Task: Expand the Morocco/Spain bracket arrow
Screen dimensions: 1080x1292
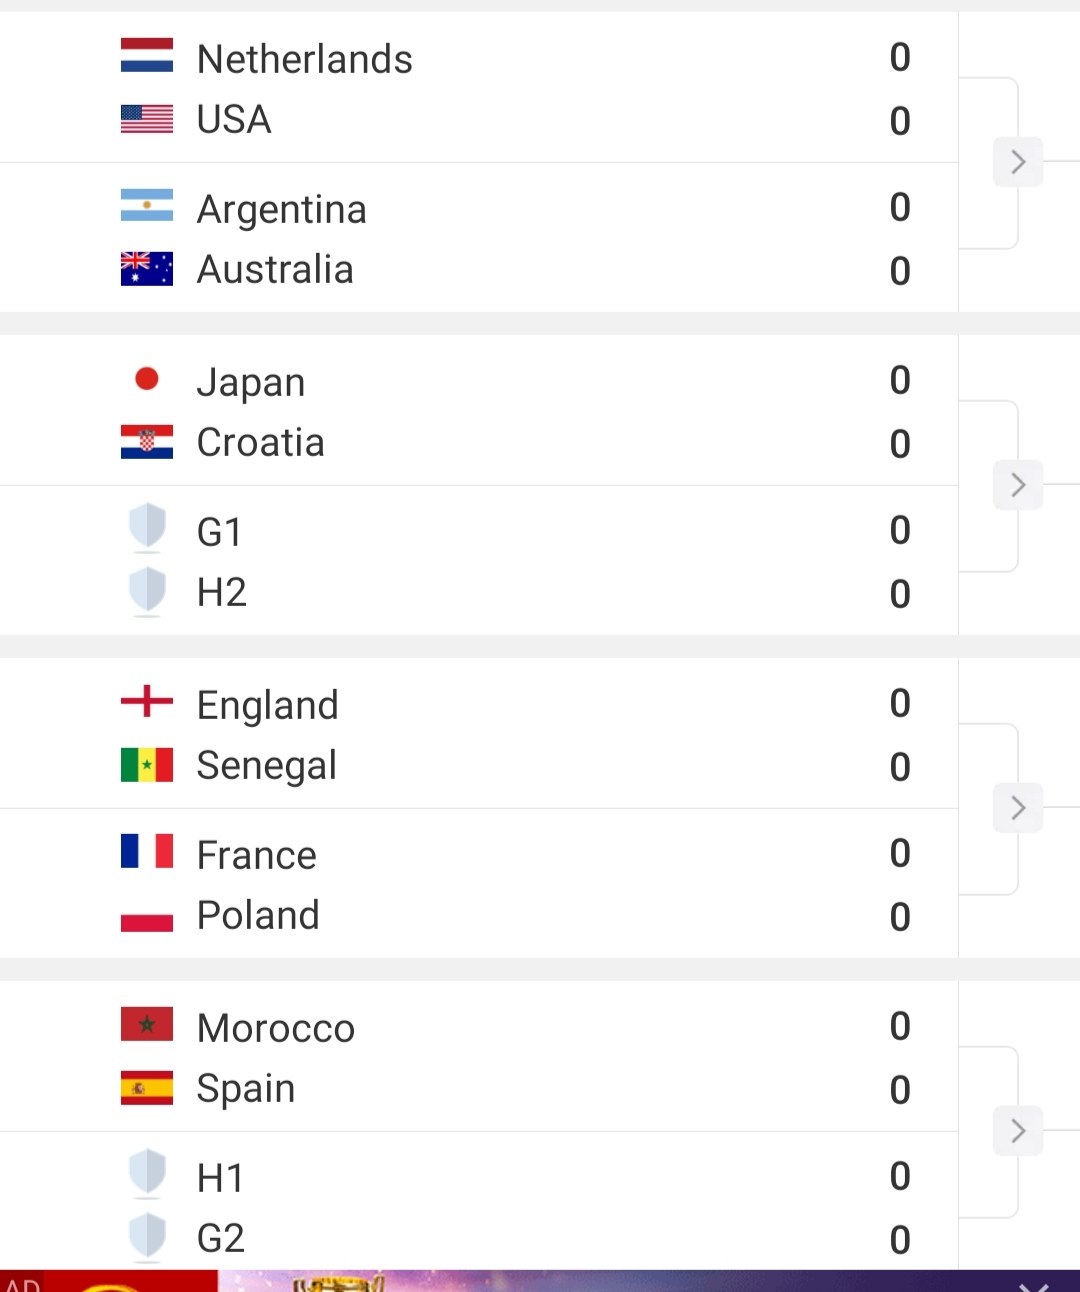Action: point(1018,1131)
